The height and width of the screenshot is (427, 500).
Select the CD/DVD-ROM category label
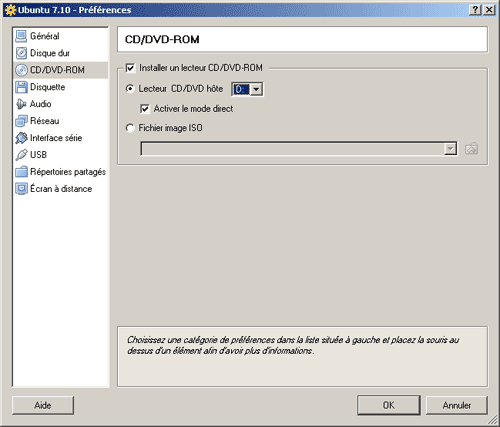tap(57, 70)
